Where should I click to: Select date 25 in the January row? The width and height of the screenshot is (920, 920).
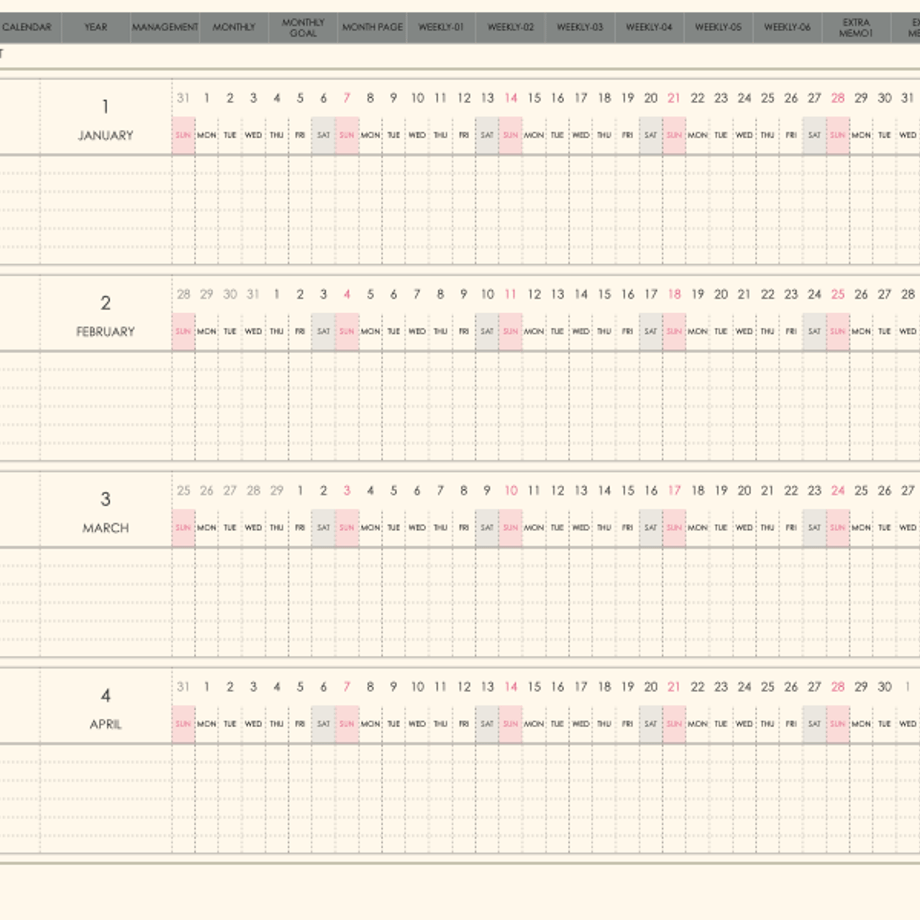click(x=767, y=98)
